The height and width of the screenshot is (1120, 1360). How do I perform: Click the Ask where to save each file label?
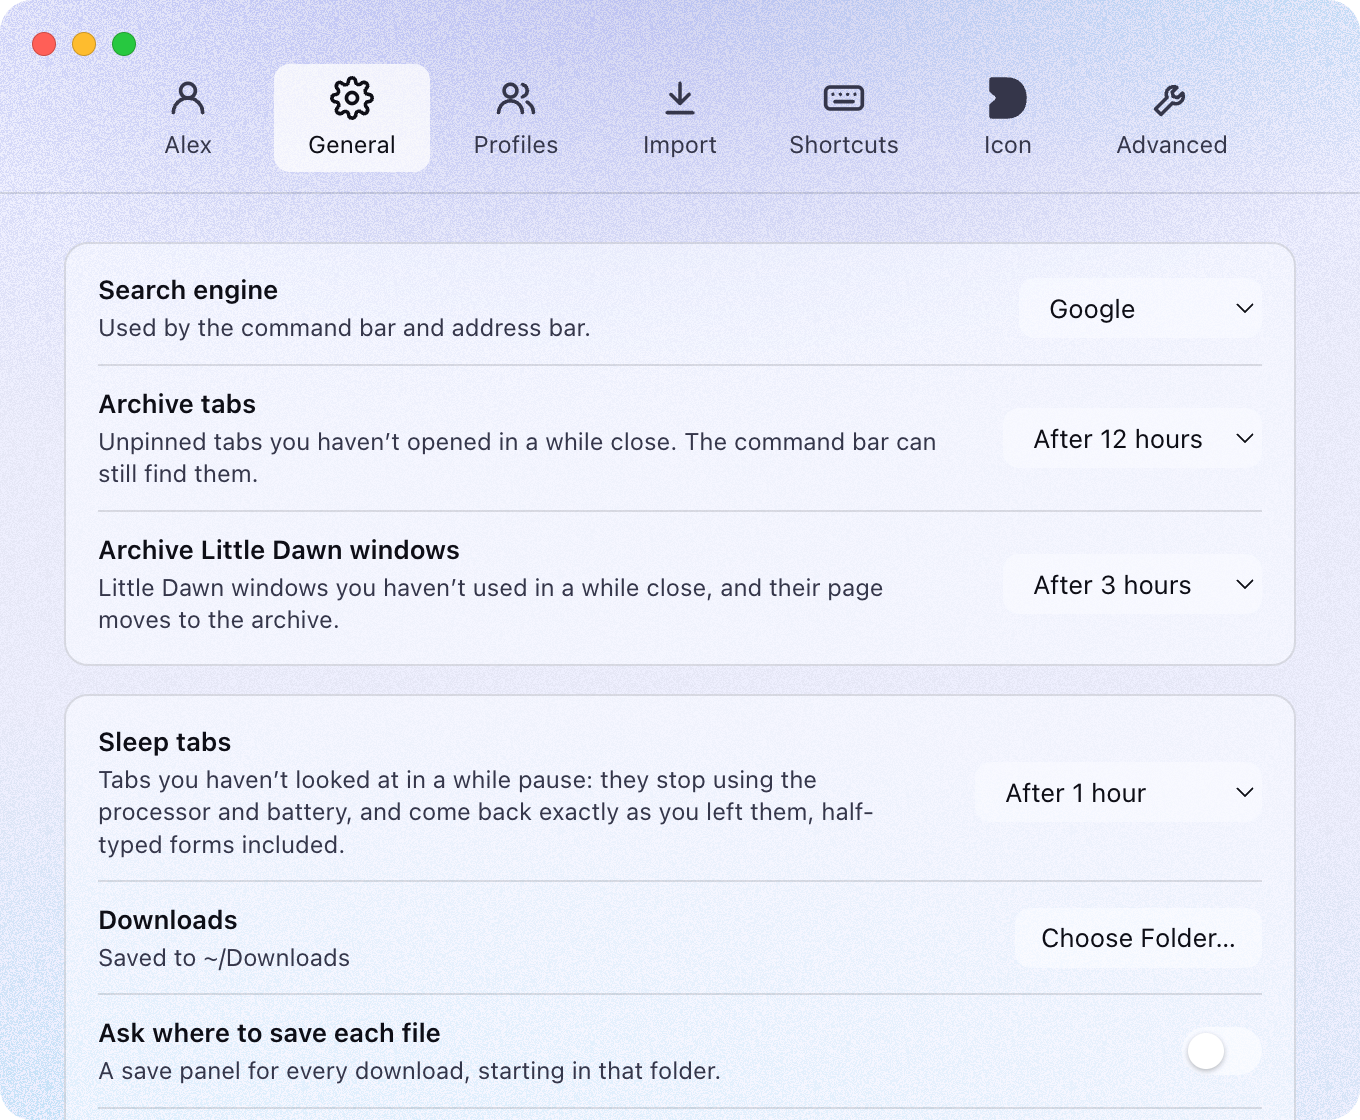point(270,1033)
